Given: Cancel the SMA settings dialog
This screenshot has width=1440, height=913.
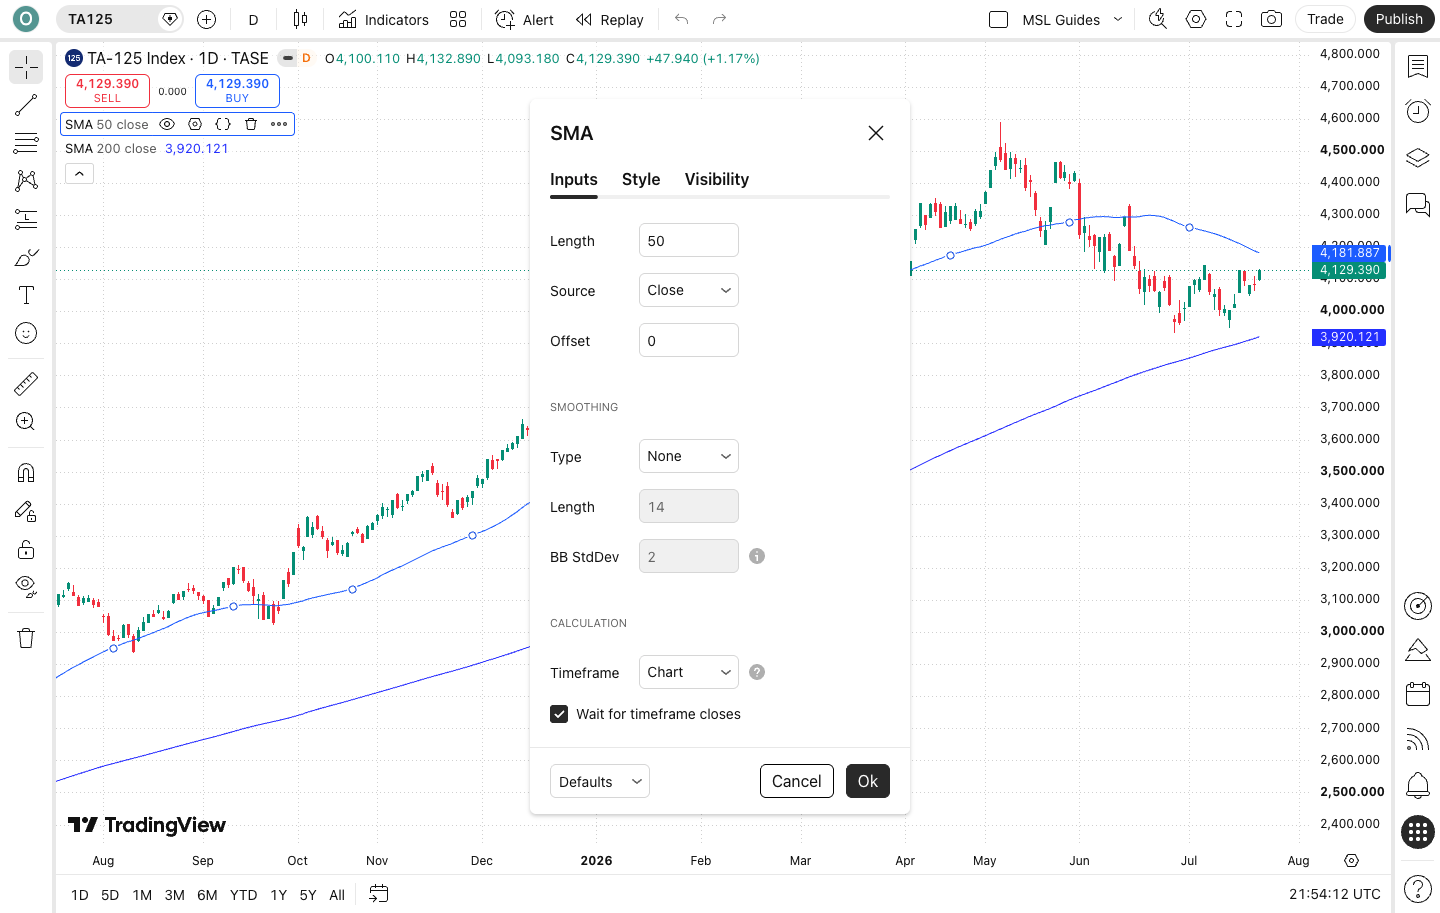Looking at the screenshot, I should point(797,781).
